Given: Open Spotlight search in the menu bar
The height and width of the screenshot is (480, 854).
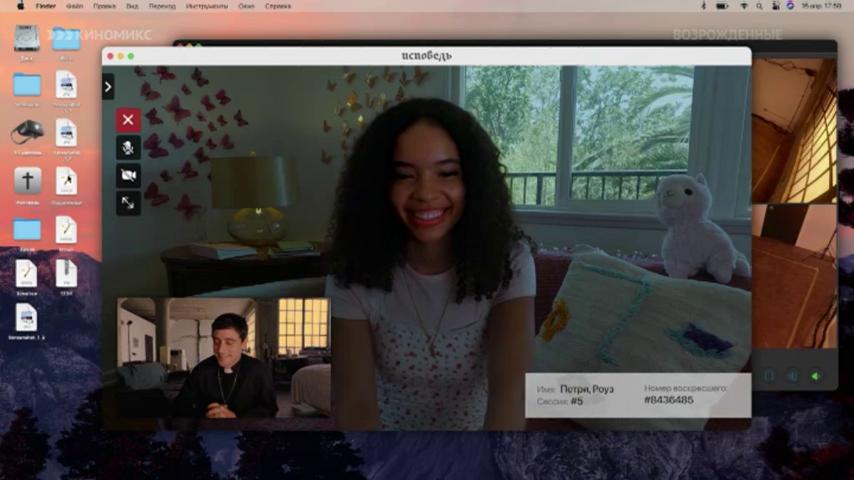Looking at the screenshot, I should [759, 6].
